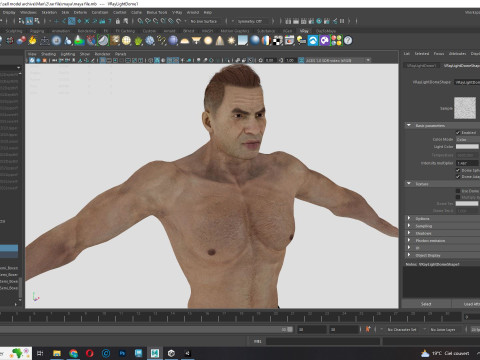480x360 pixels.
Task: Toggle the Dome Adaptive checkbox
Action: point(458,177)
